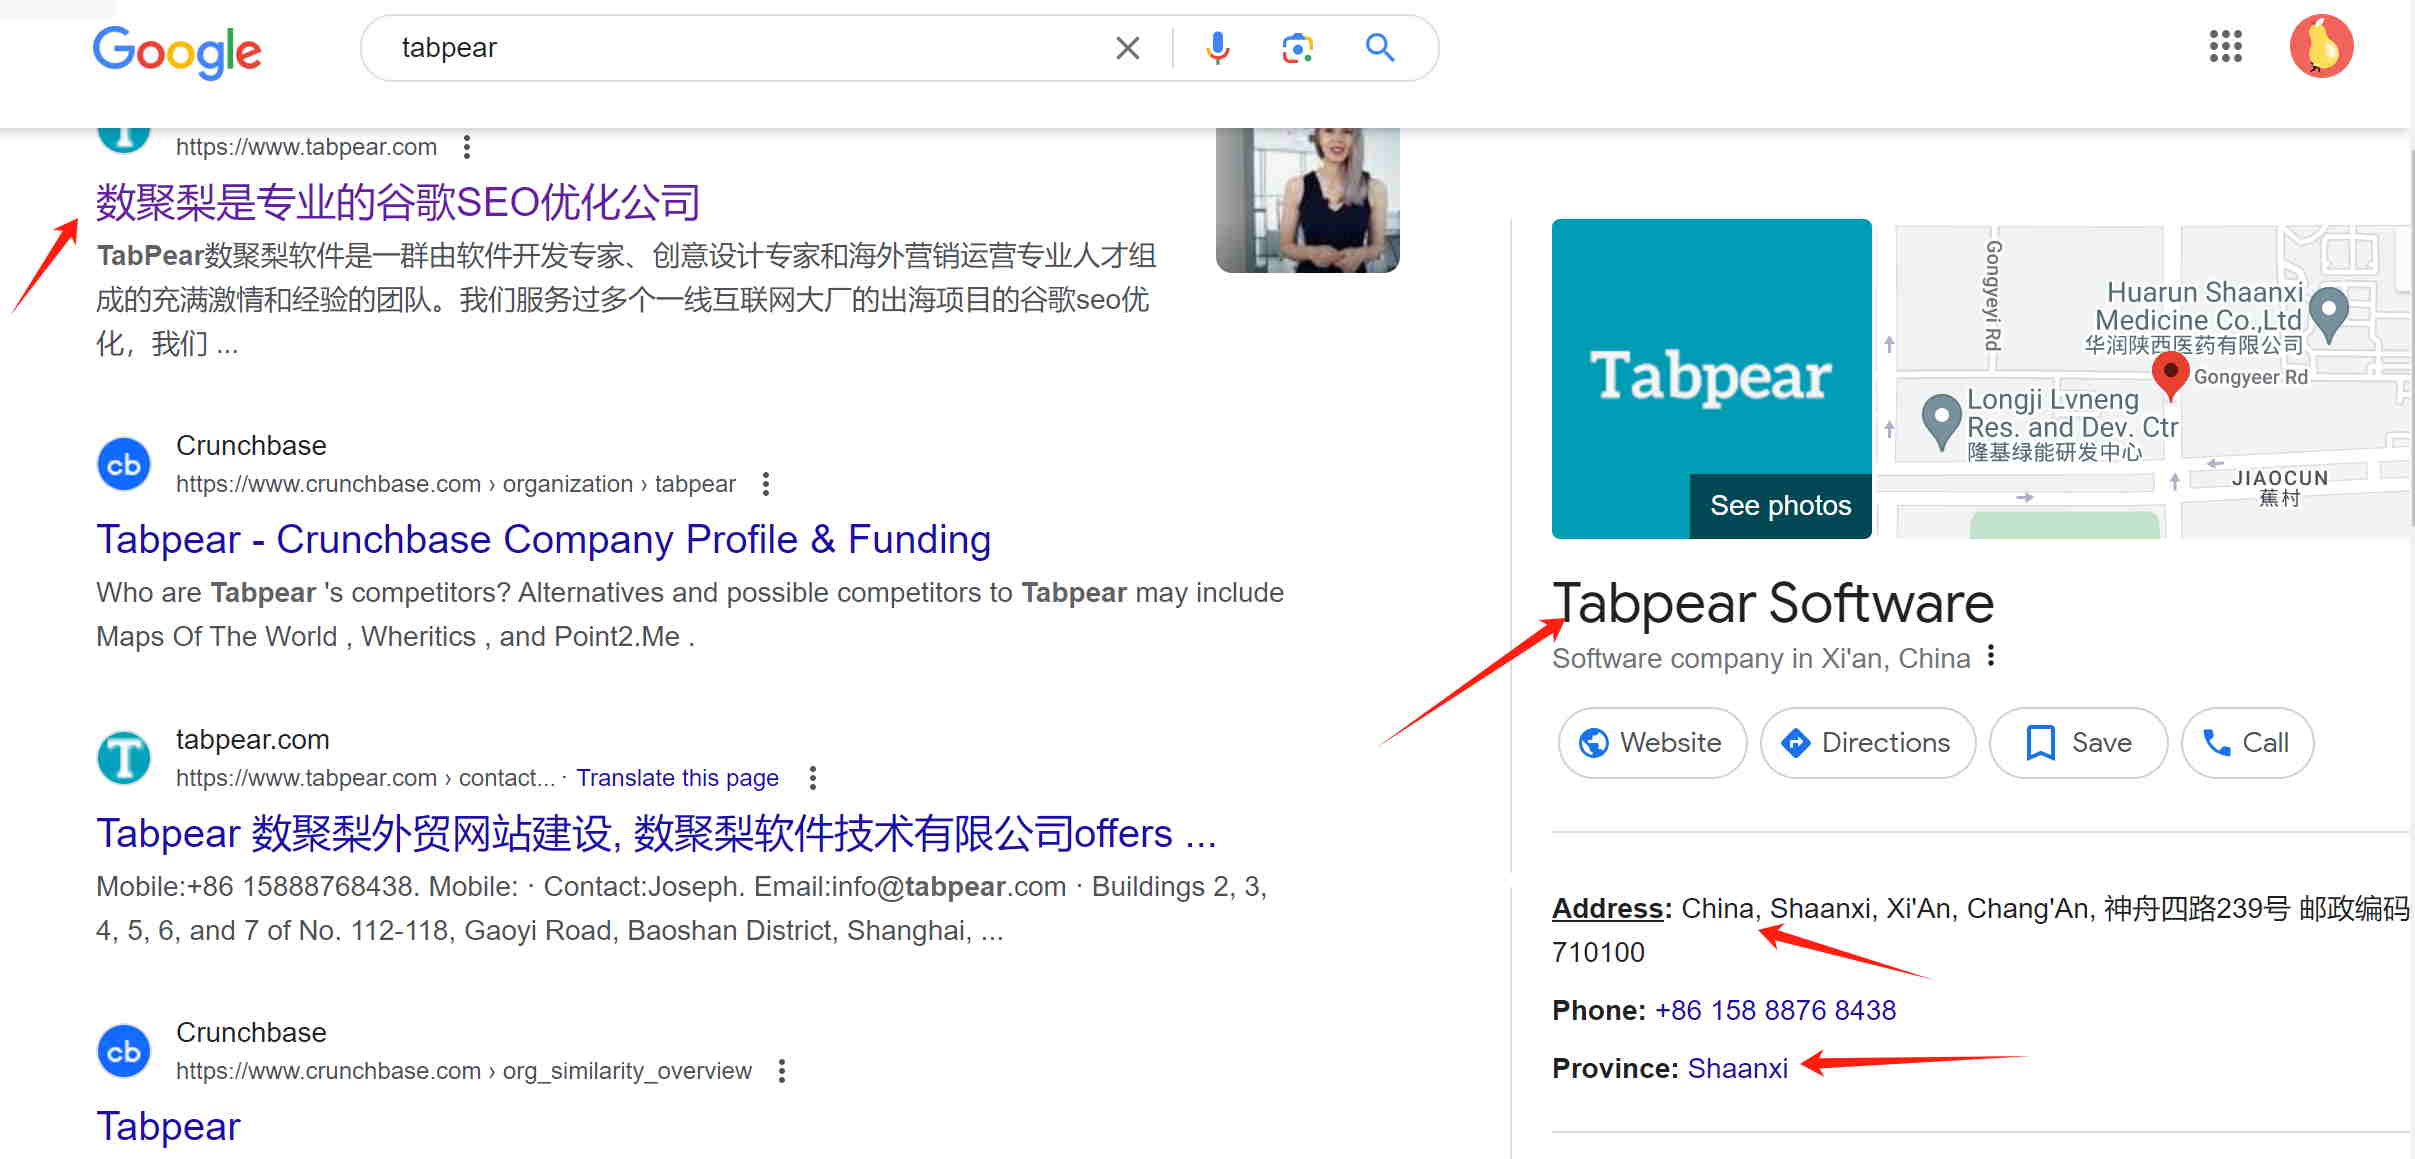Click the blue magnifier search icon
This screenshot has width=2415, height=1159.
[x=1380, y=47]
